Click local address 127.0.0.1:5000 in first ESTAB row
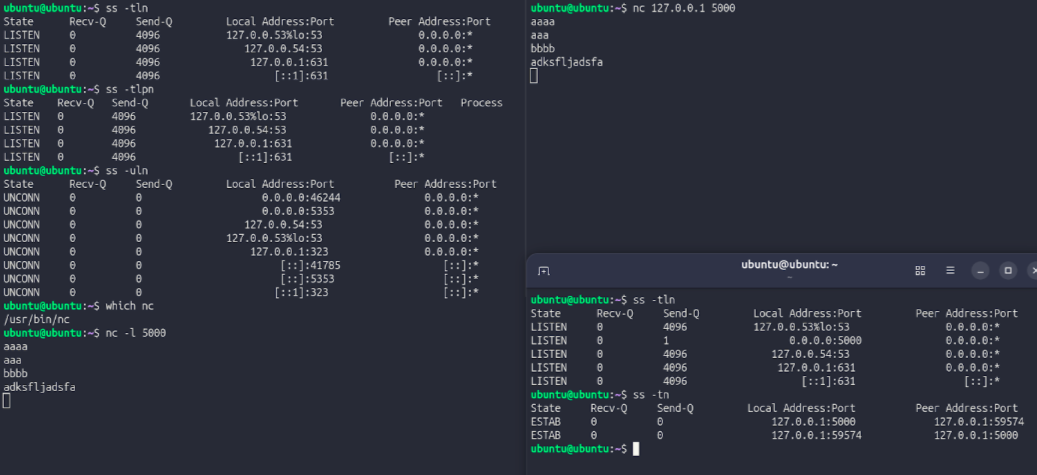 click(813, 422)
